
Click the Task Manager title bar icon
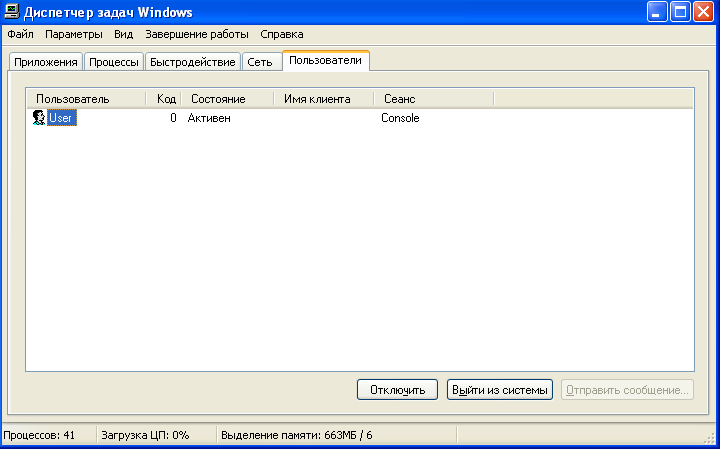[11, 11]
